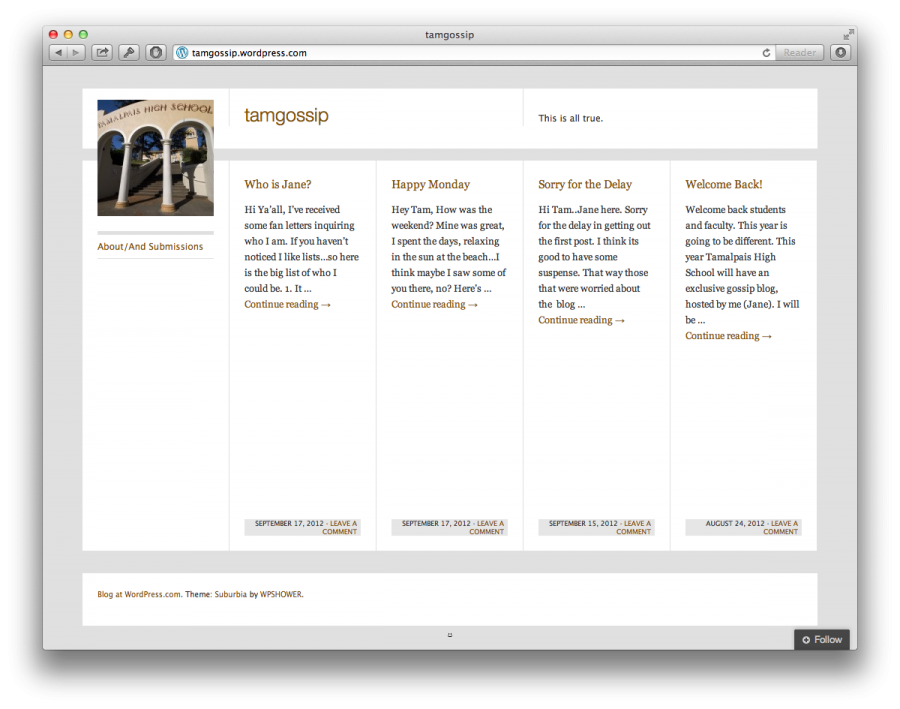
Task: Click the plus icon on the Follow button
Action: click(x=806, y=640)
